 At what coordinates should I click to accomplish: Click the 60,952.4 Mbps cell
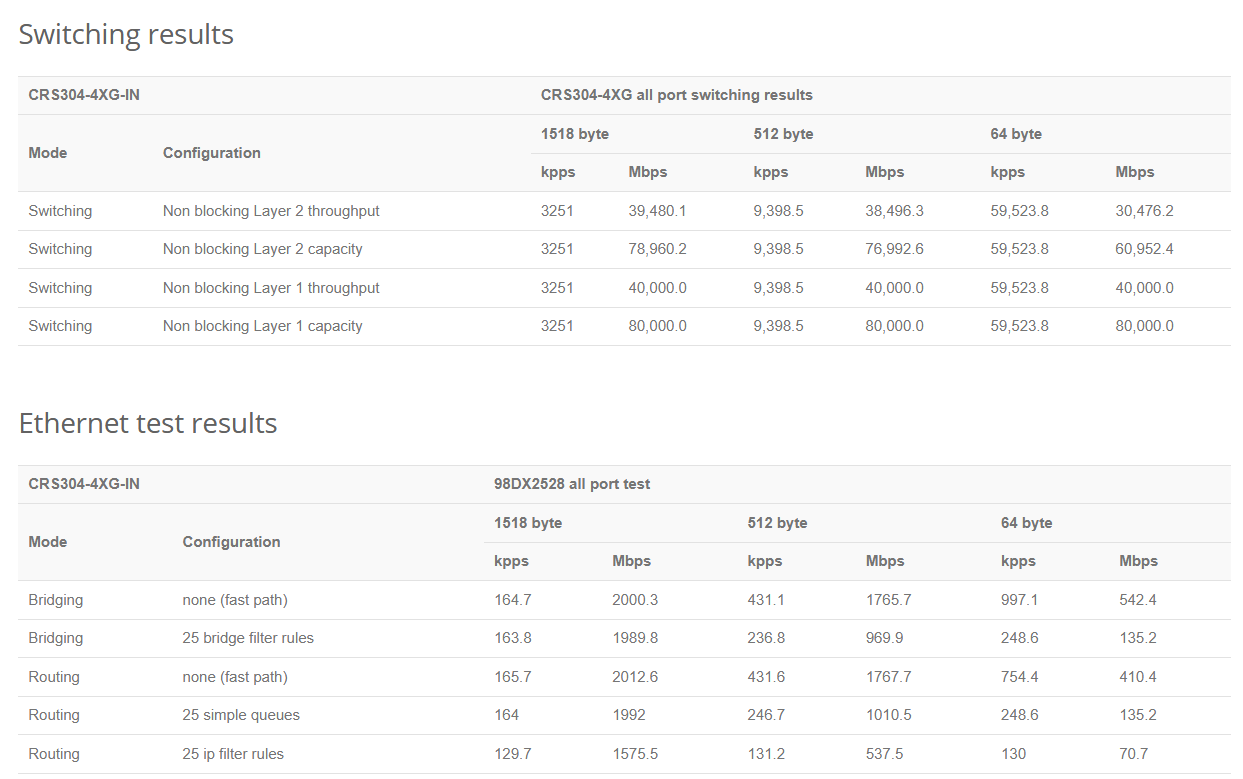point(1144,250)
